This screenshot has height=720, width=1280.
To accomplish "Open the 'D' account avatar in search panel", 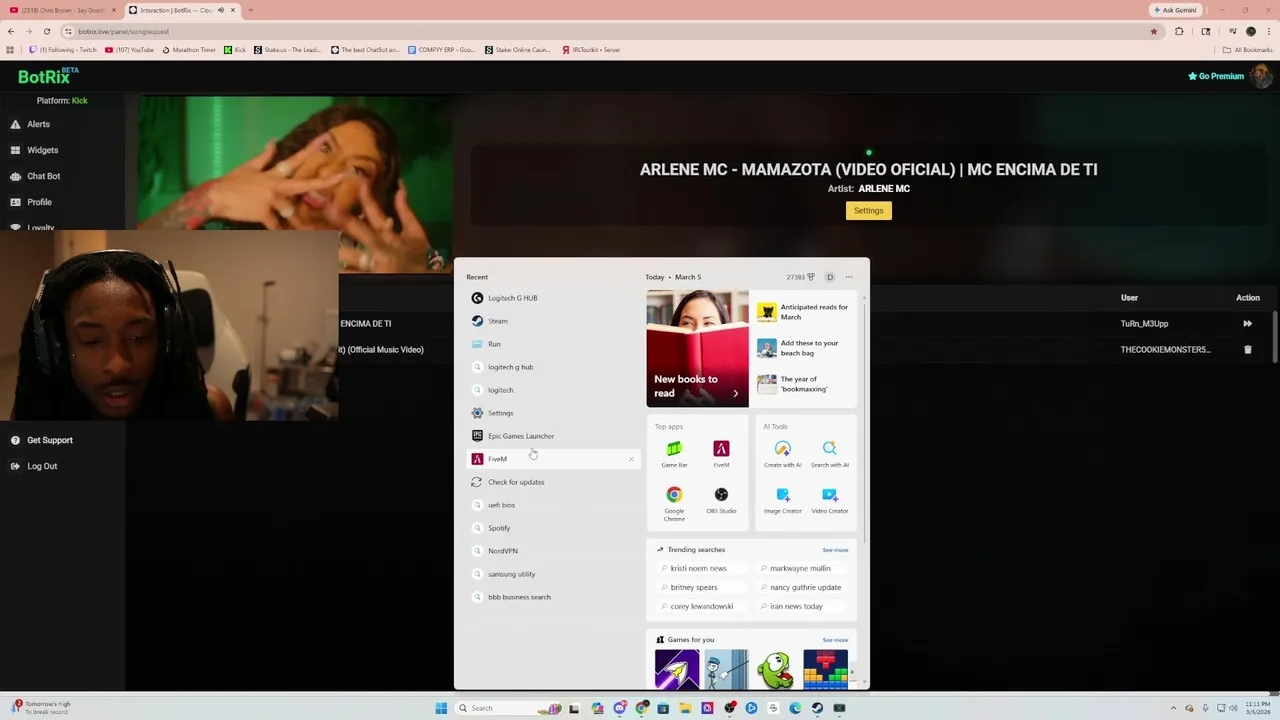I will pyautogui.click(x=829, y=277).
